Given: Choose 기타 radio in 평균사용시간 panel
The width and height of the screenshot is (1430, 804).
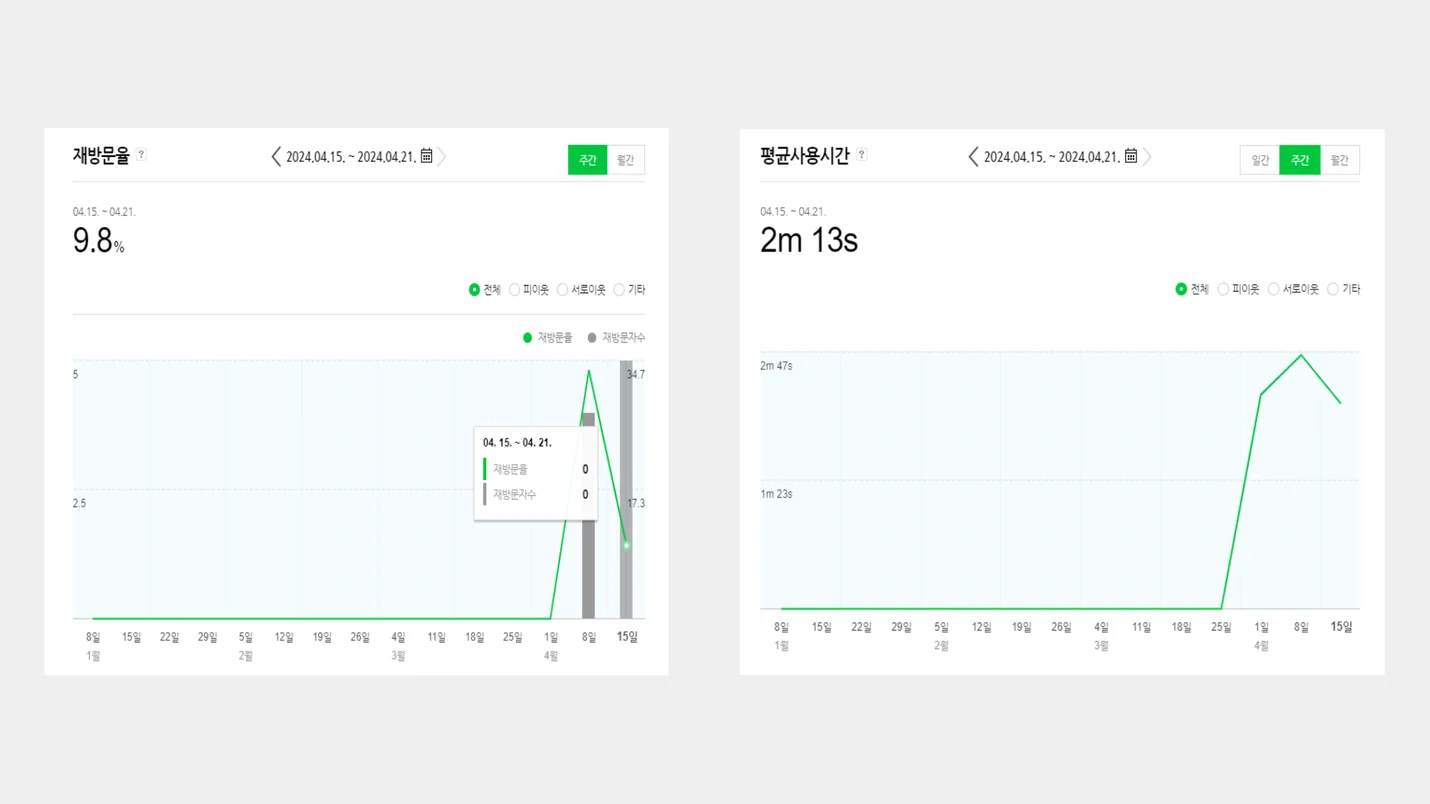Looking at the screenshot, I should tap(1332, 289).
